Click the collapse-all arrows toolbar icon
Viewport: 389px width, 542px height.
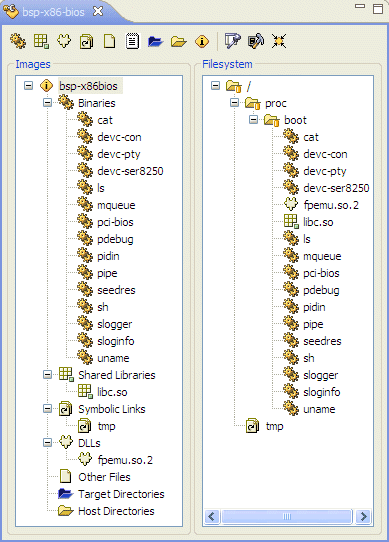279,41
